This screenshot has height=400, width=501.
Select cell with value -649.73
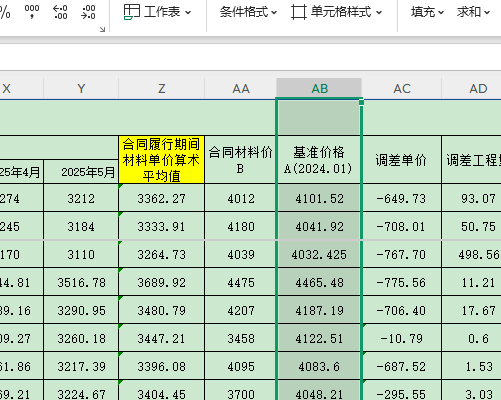pyautogui.click(x=402, y=198)
